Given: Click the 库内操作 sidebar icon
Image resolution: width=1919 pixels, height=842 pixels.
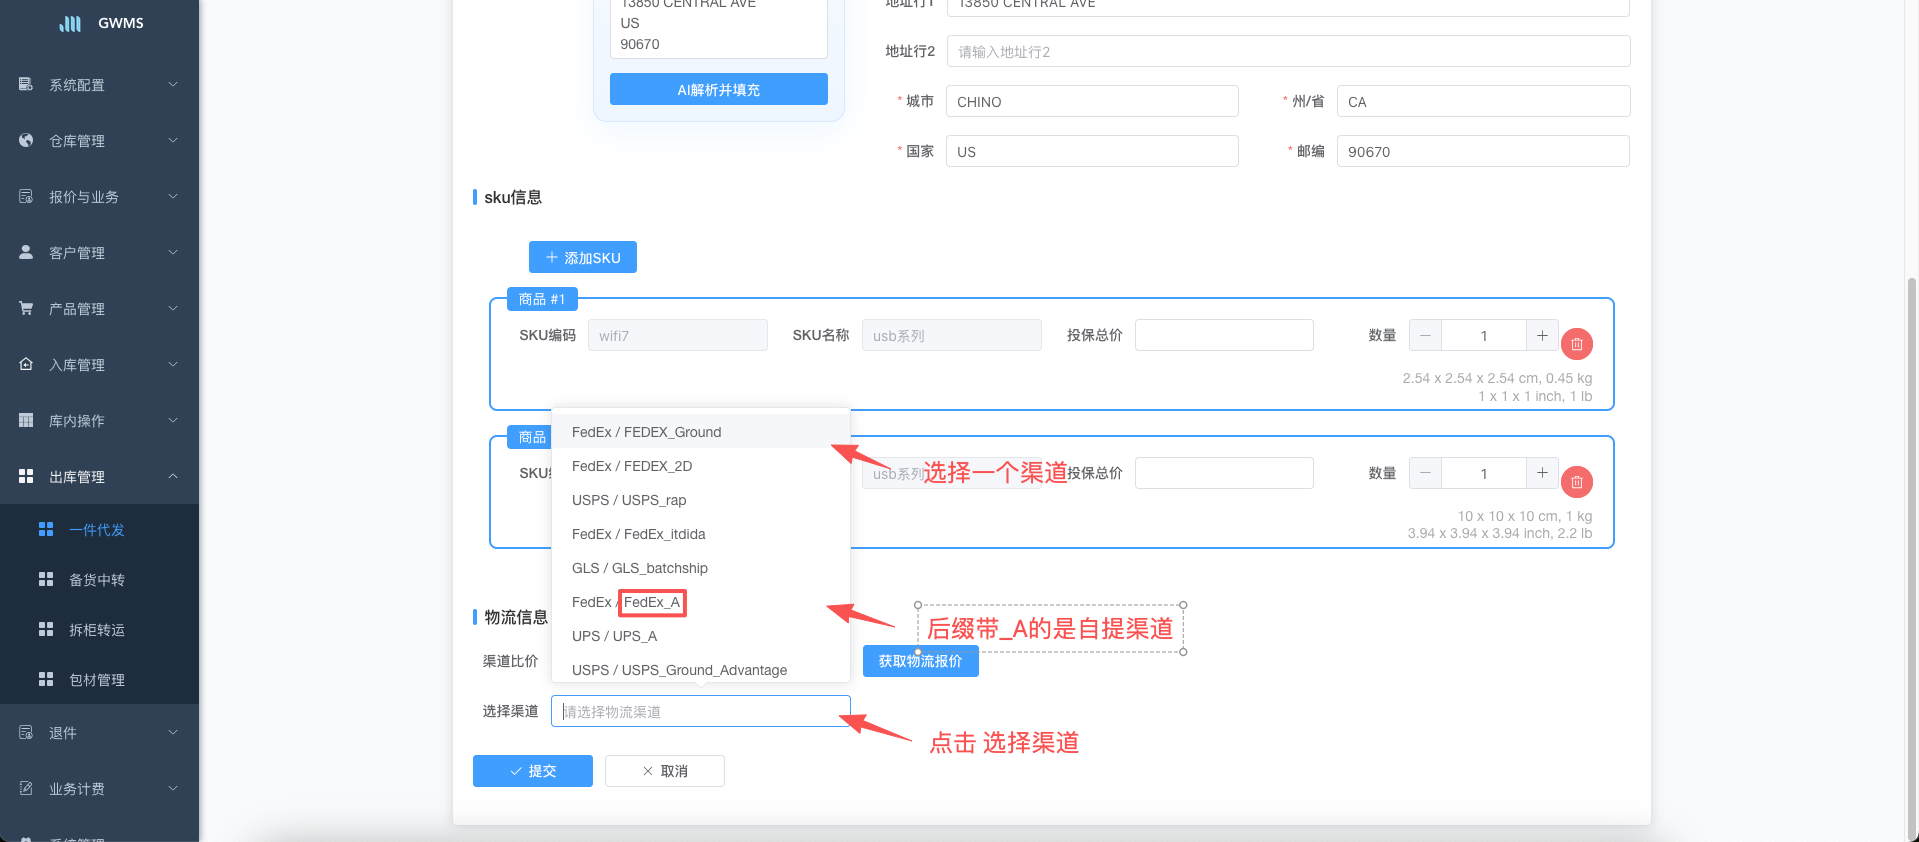Looking at the screenshot, I should point(26,421).
